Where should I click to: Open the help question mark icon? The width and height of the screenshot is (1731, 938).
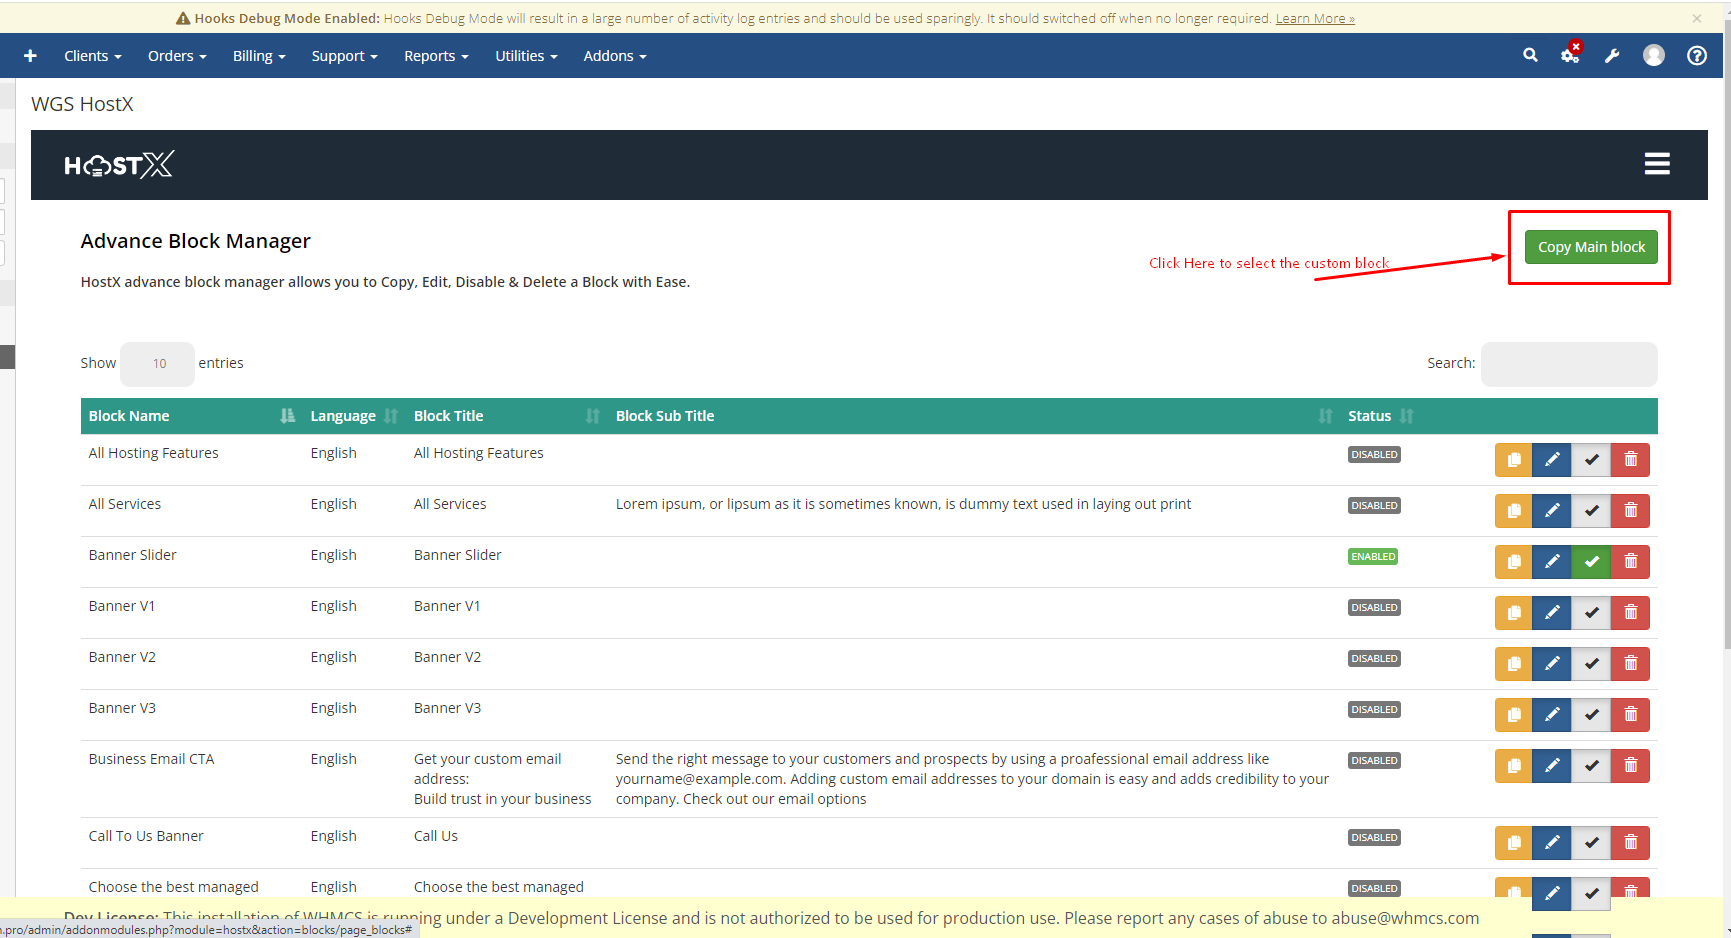click(1697, 56)
